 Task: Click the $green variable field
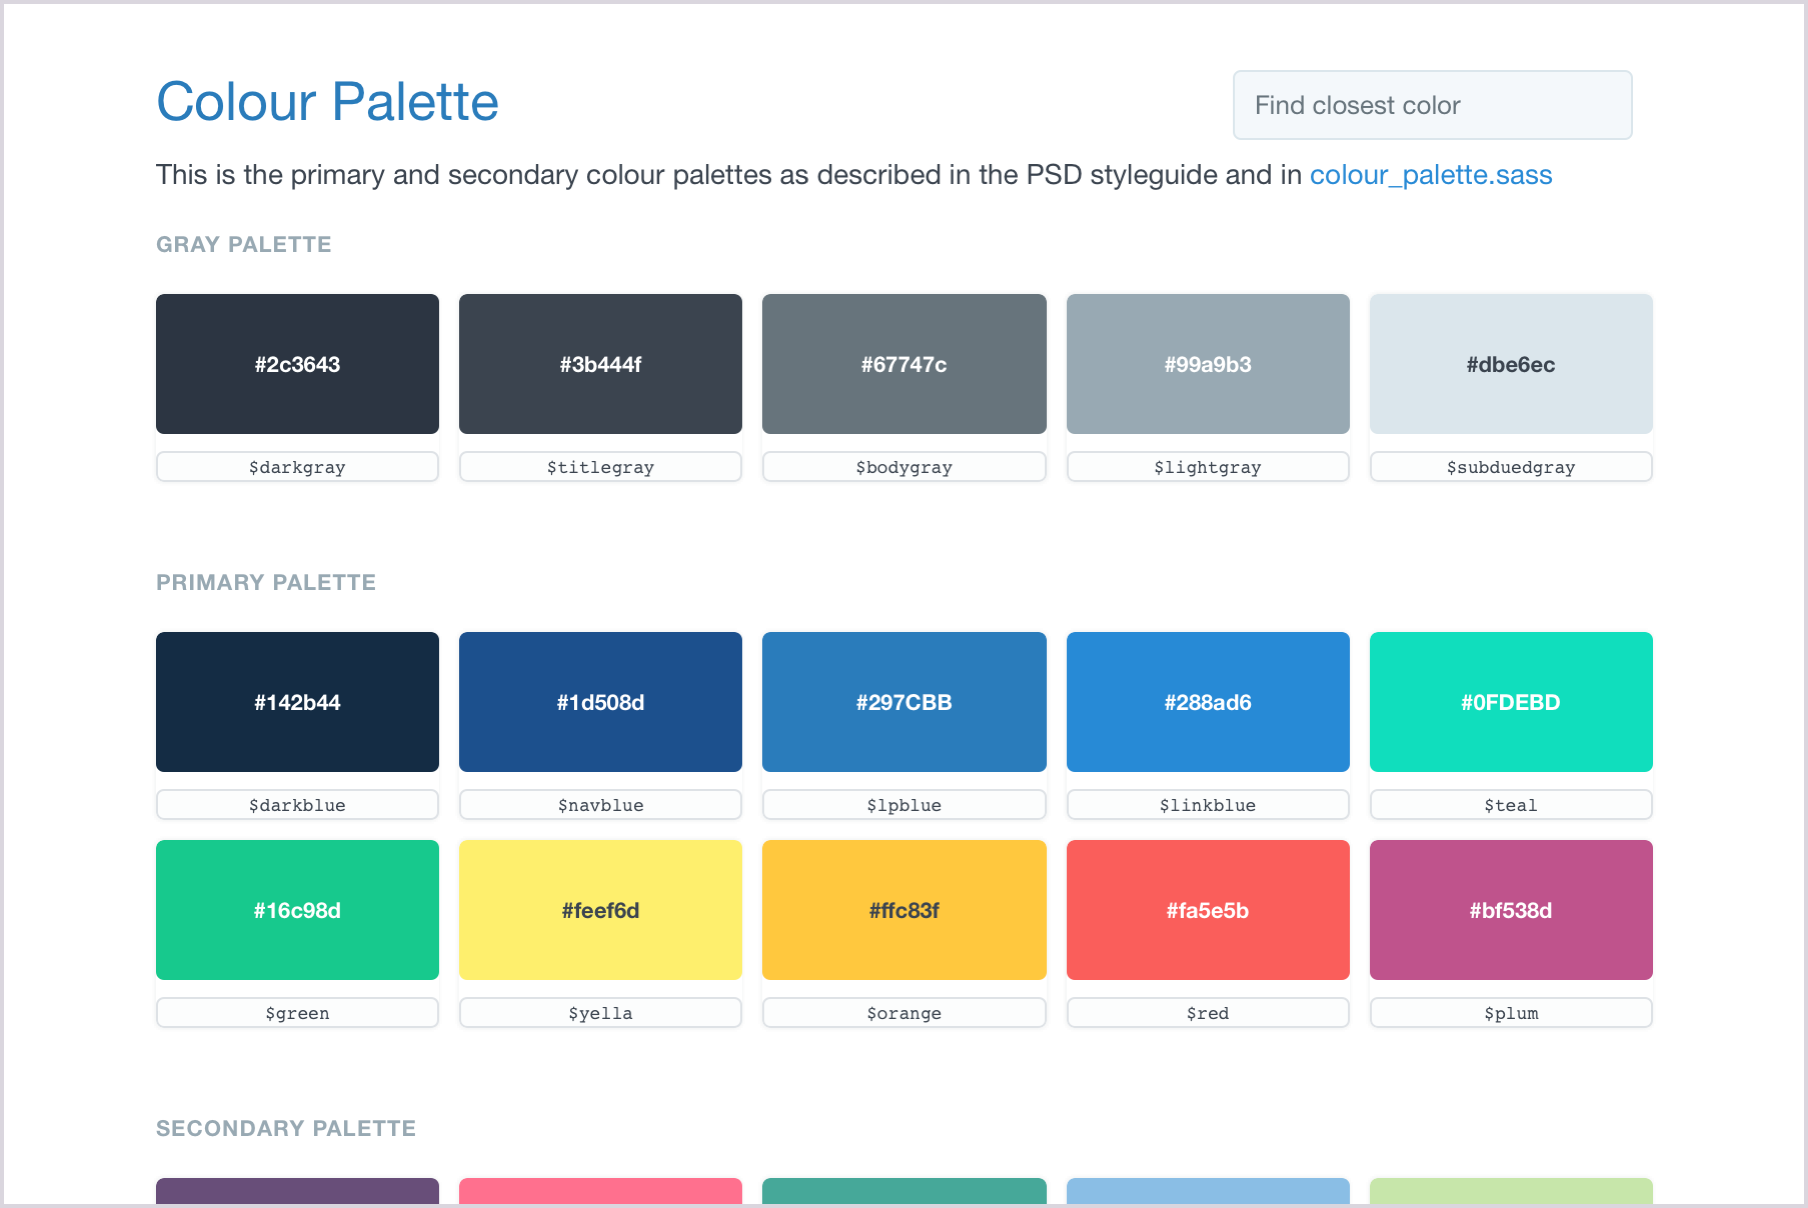(x=297, y=1013)
